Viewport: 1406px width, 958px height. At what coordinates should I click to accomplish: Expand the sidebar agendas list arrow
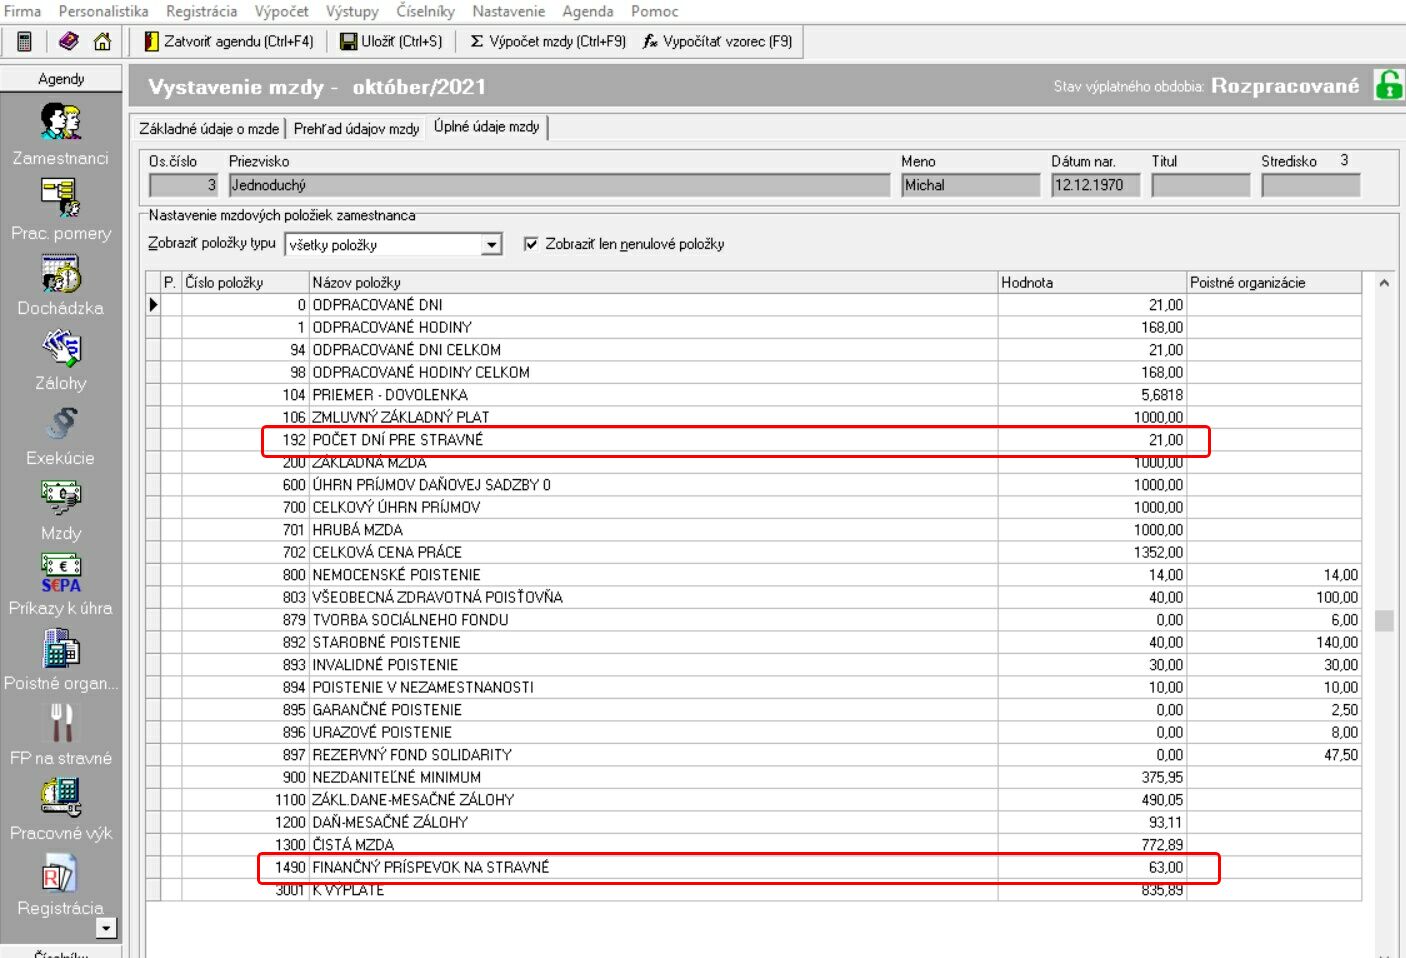[x=106, y=928]
